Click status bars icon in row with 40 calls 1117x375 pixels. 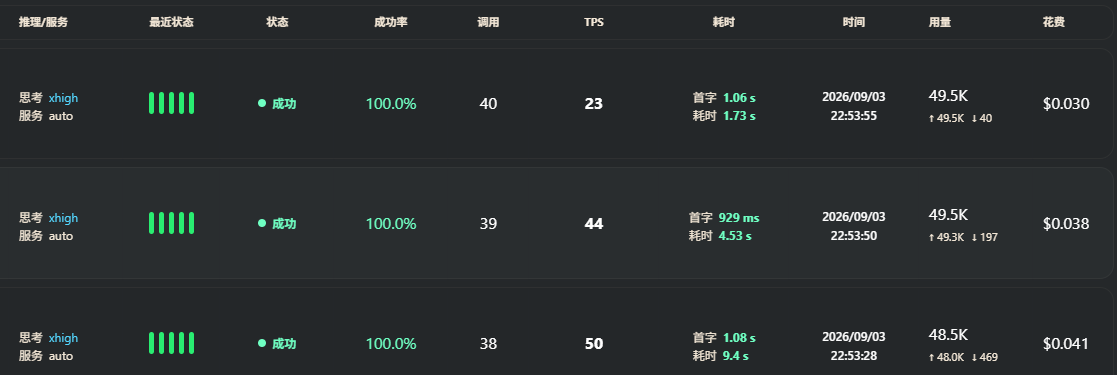172,103
